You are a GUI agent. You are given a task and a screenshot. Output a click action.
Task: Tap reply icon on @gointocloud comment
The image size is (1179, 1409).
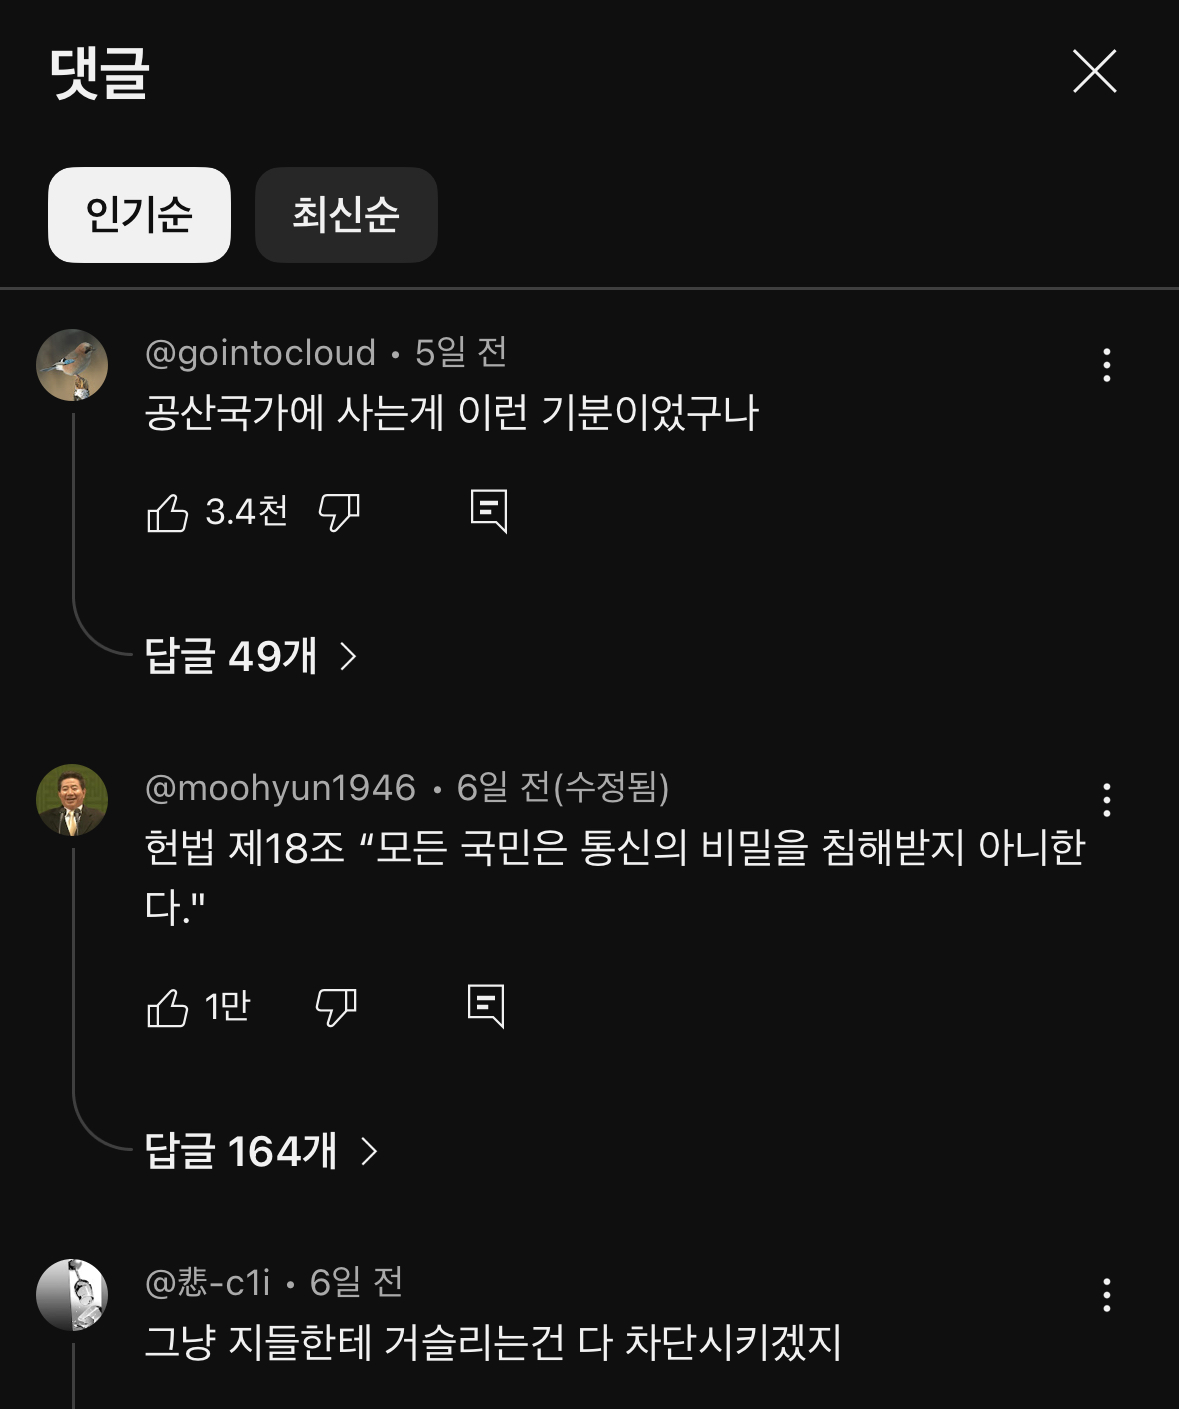[x=489, y=511]
